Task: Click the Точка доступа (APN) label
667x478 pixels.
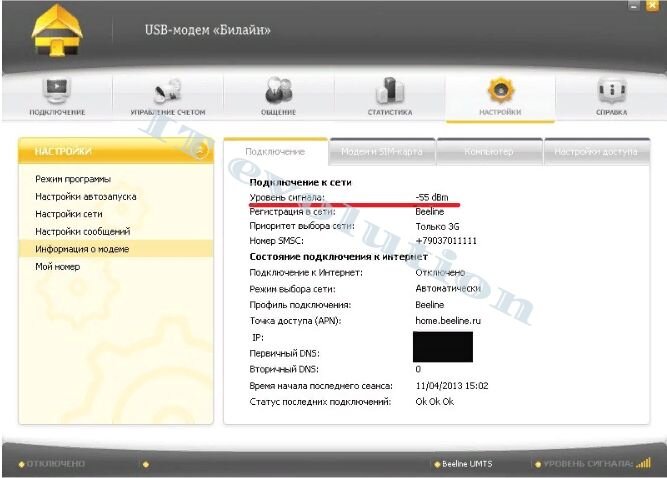Action: click(295, 321)
